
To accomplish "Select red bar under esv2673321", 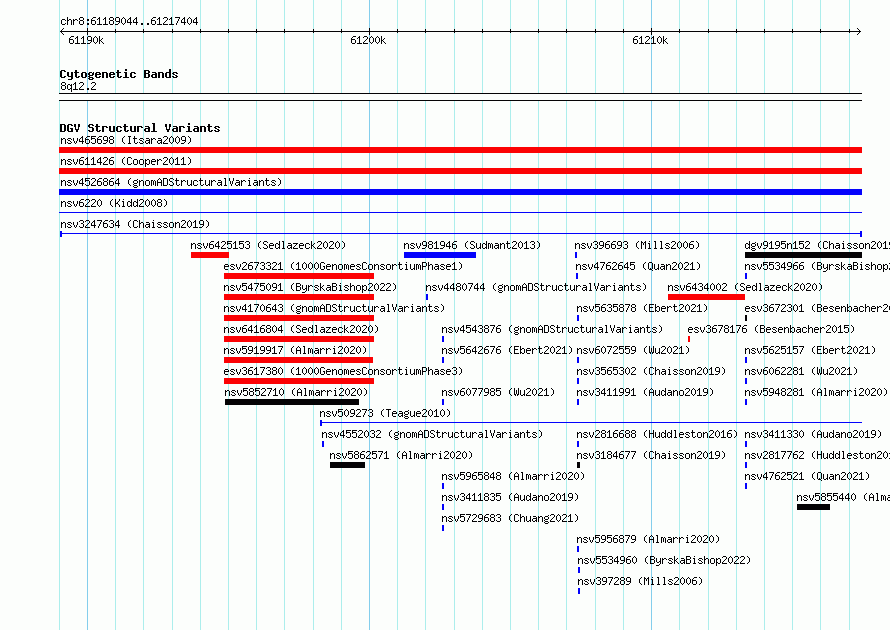I will 299,276.
